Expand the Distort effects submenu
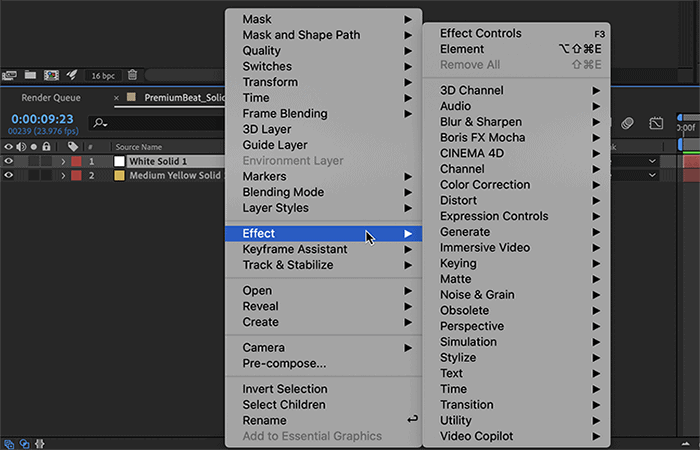The height and width of the screenshot is (450, 700). point(517,200)
